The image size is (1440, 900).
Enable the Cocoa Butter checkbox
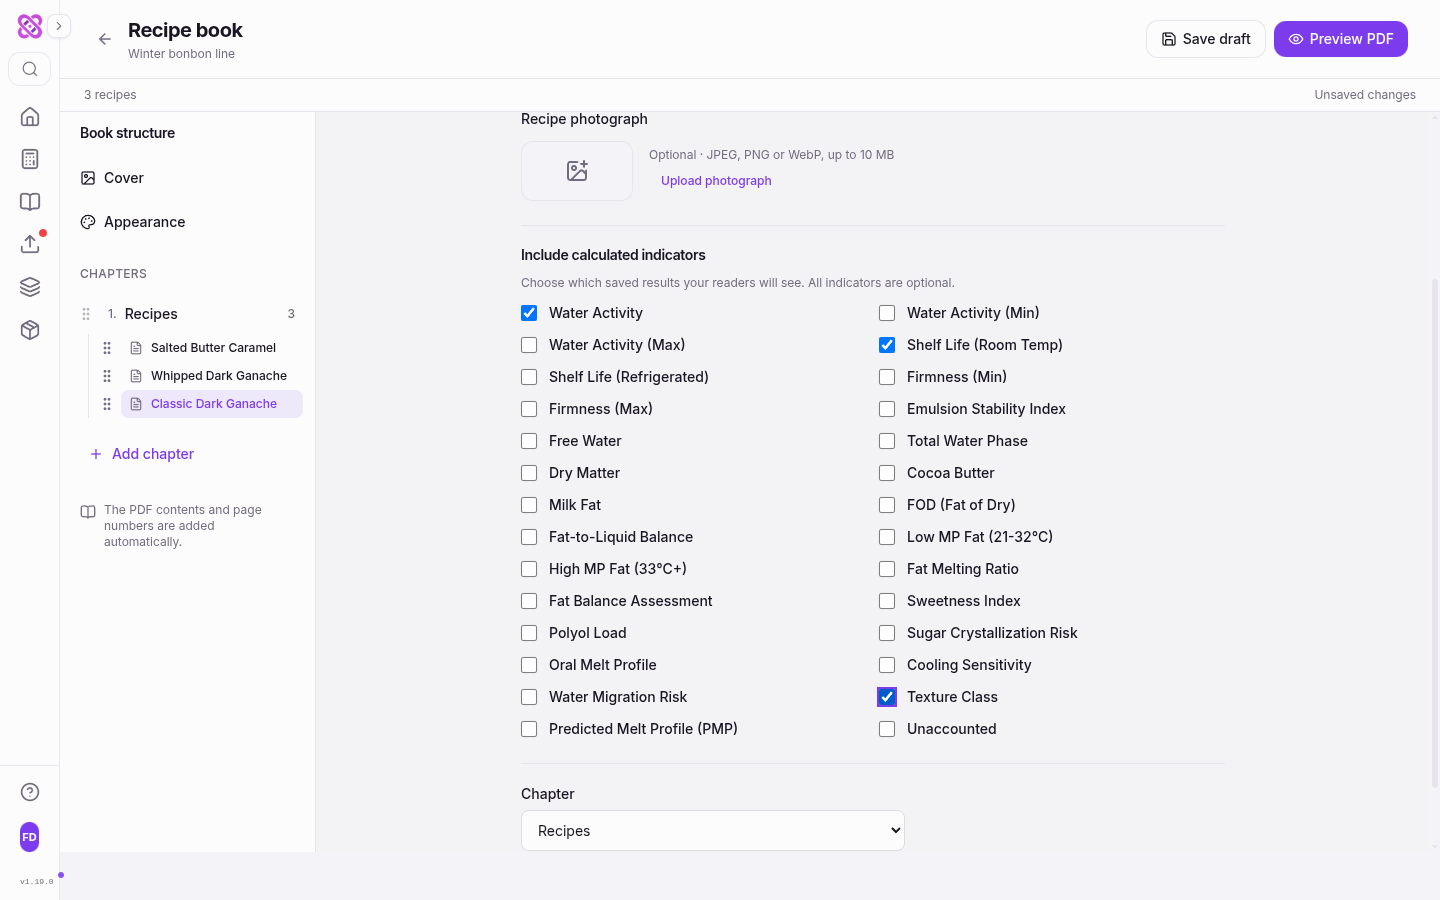(x=887, y=473)
